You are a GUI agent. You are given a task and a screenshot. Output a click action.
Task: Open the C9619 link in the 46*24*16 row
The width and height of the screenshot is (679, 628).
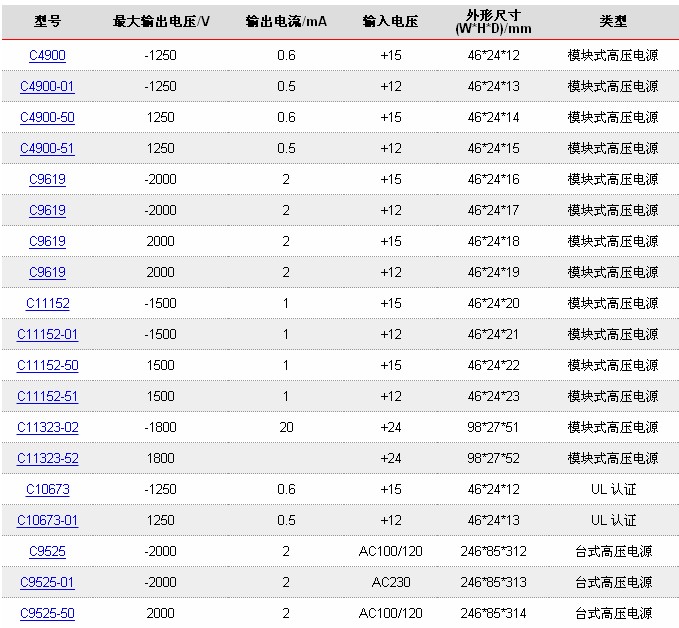(x=47, y=179)
